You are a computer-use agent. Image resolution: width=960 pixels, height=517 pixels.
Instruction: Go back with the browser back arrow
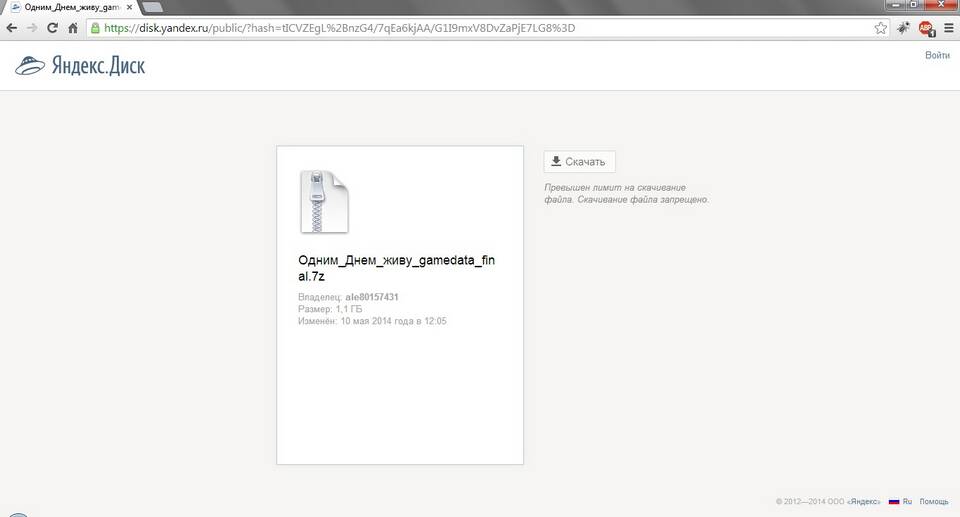[x=12, y=28]
